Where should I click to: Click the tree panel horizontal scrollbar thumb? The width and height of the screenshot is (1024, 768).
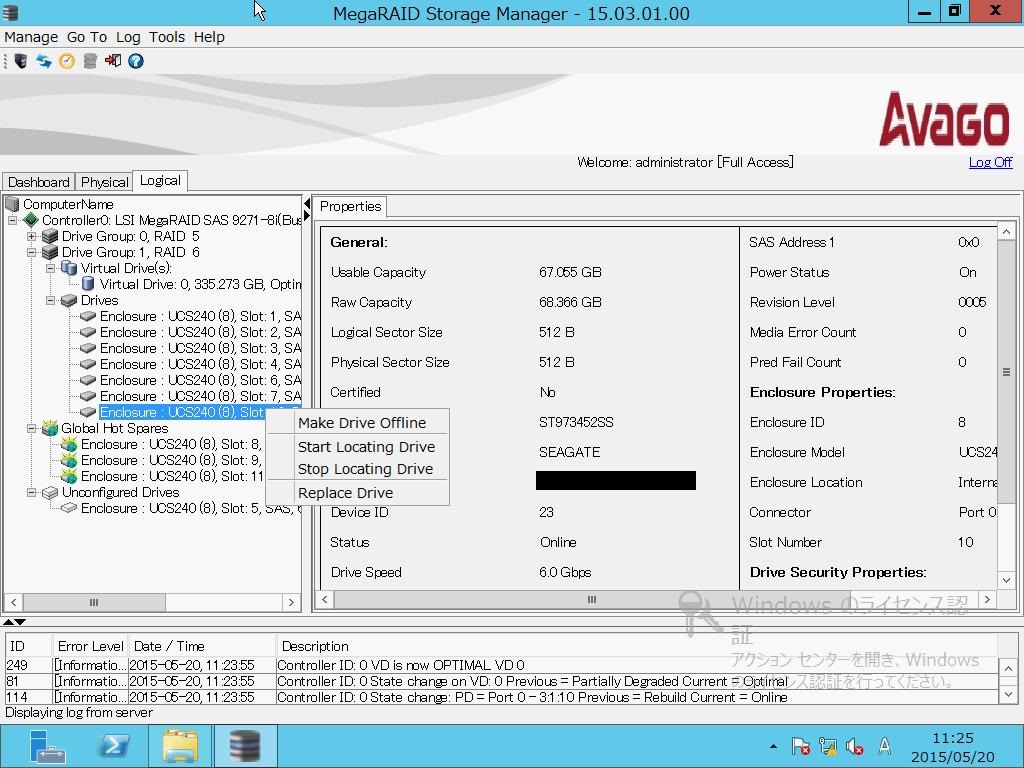[x=94, y=602]
